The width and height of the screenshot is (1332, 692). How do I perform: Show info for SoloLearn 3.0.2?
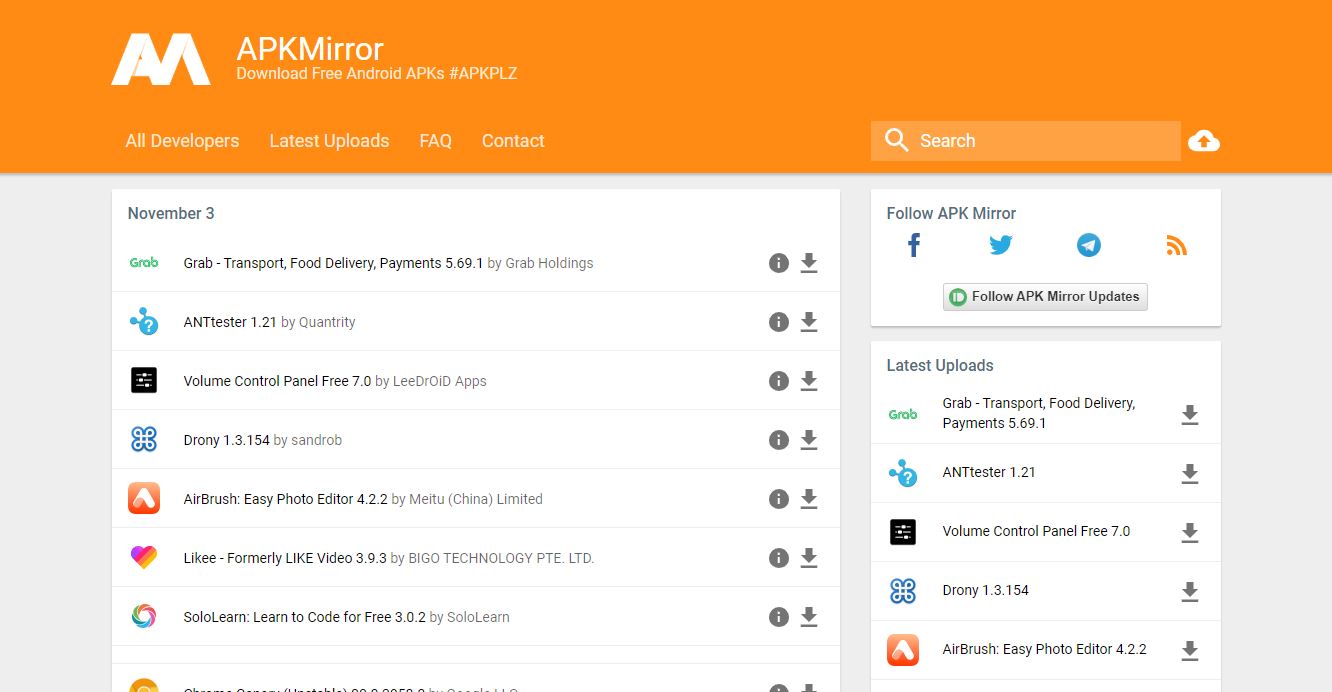pos(779,617)
